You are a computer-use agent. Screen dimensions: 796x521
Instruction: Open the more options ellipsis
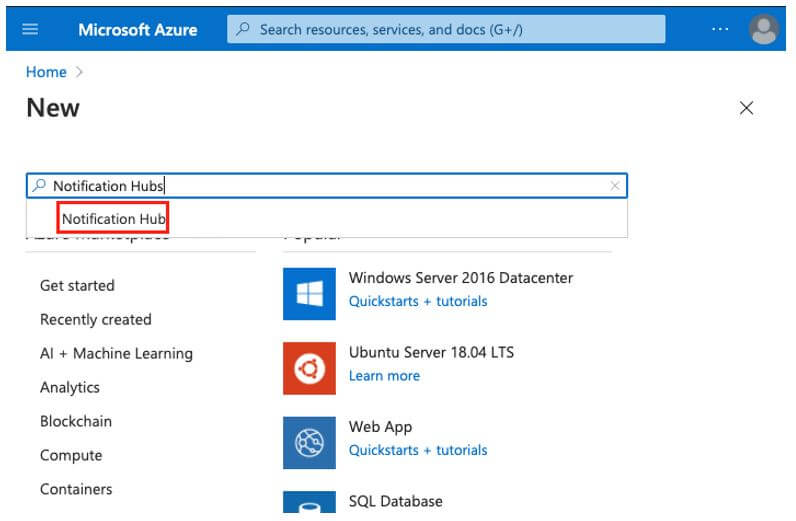(720, 29)
